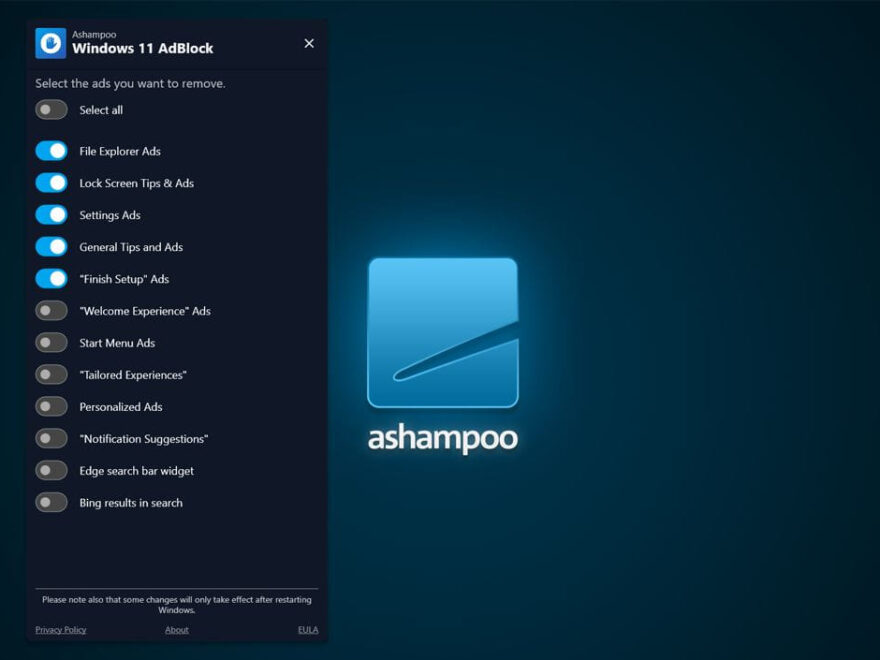
Task: Switch on Personalized Ads toggle
Action: click(51, 407)
